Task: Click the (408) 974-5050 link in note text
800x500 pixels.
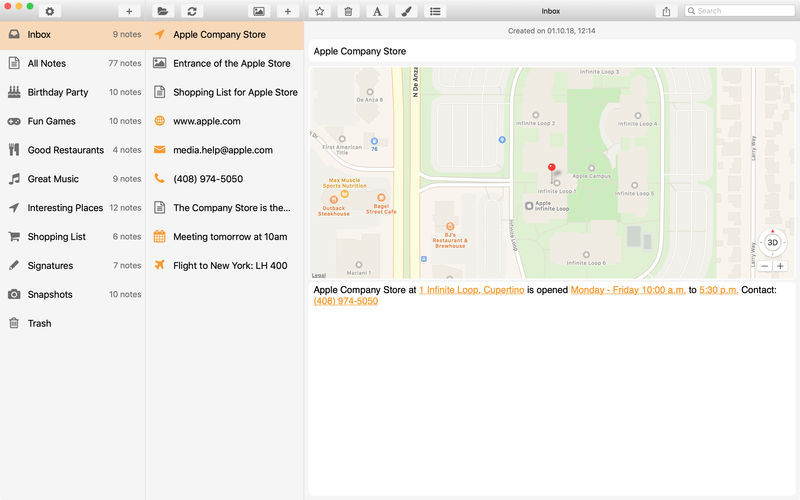Action: 345,301
